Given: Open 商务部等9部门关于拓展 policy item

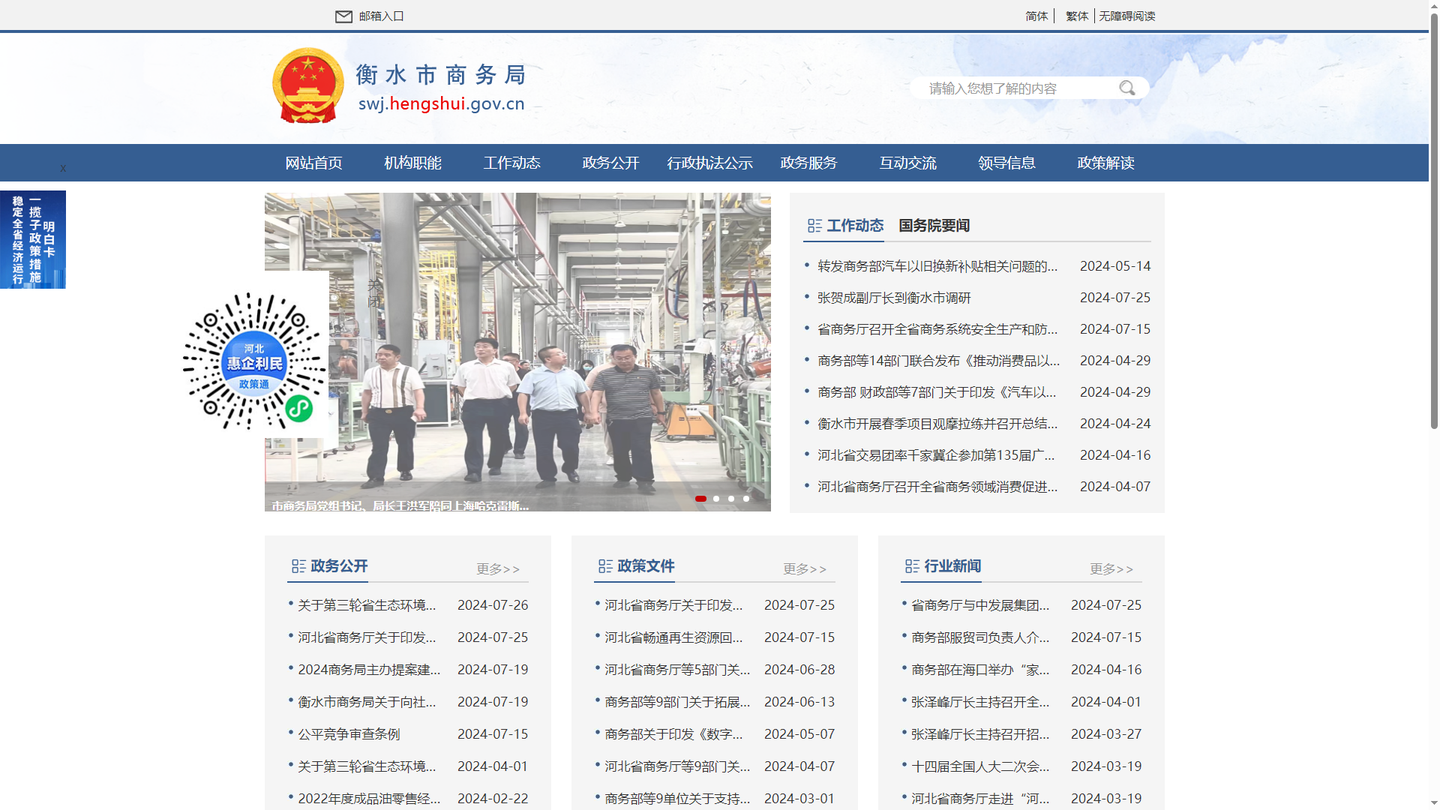Looking at the screenshot, I should click(677, 702).
